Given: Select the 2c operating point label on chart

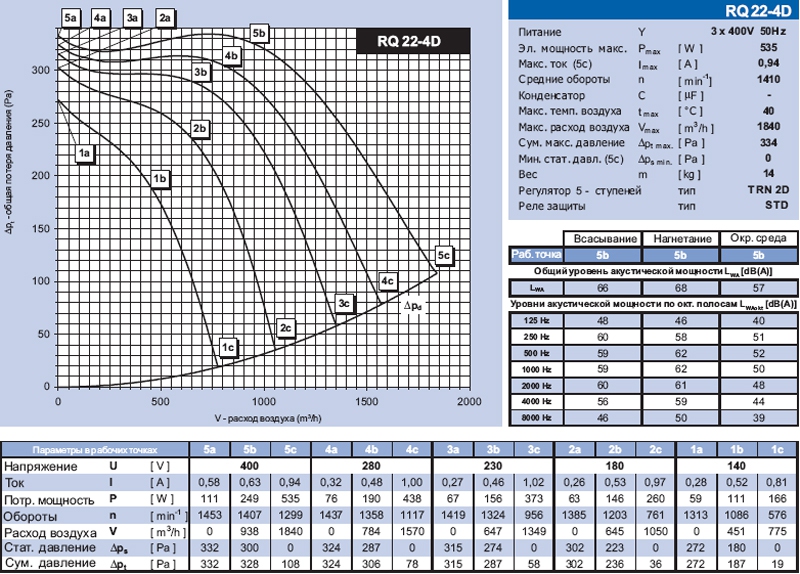Looking at the screenshot, I should point(286,328).
